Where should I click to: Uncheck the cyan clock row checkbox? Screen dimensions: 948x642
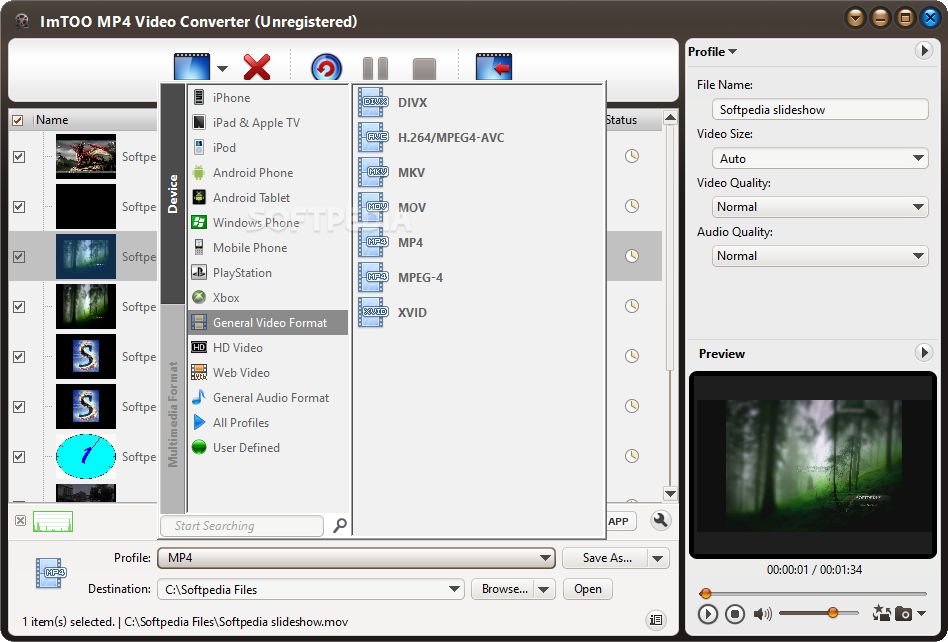(x=19, y=456)
